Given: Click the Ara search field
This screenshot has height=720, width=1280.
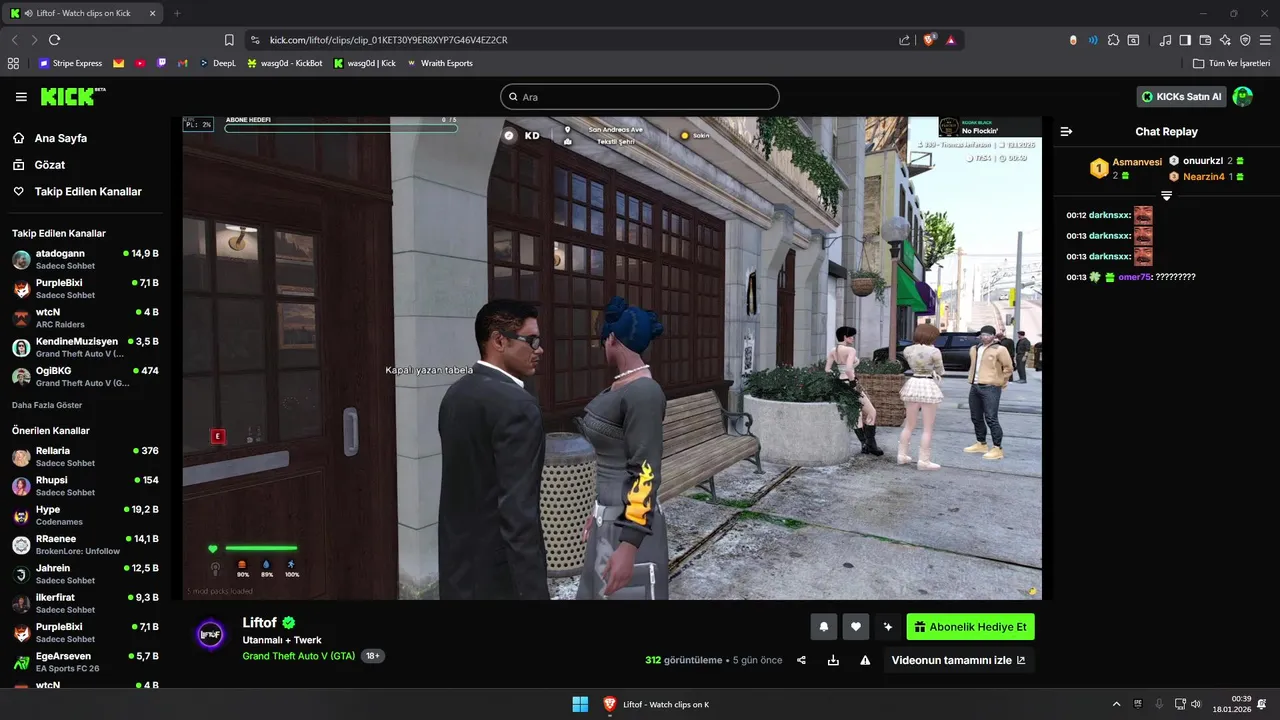Looking at the screenshot, I should pyautogui.click(x=640, y=97).
